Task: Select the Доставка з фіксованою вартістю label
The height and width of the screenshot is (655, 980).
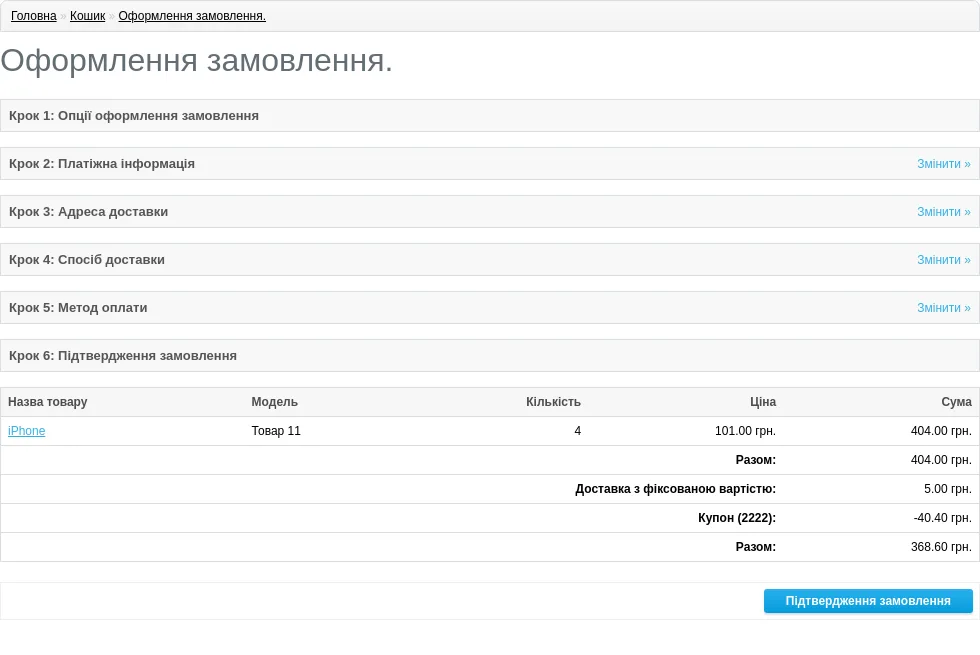Action: point(676,489)
